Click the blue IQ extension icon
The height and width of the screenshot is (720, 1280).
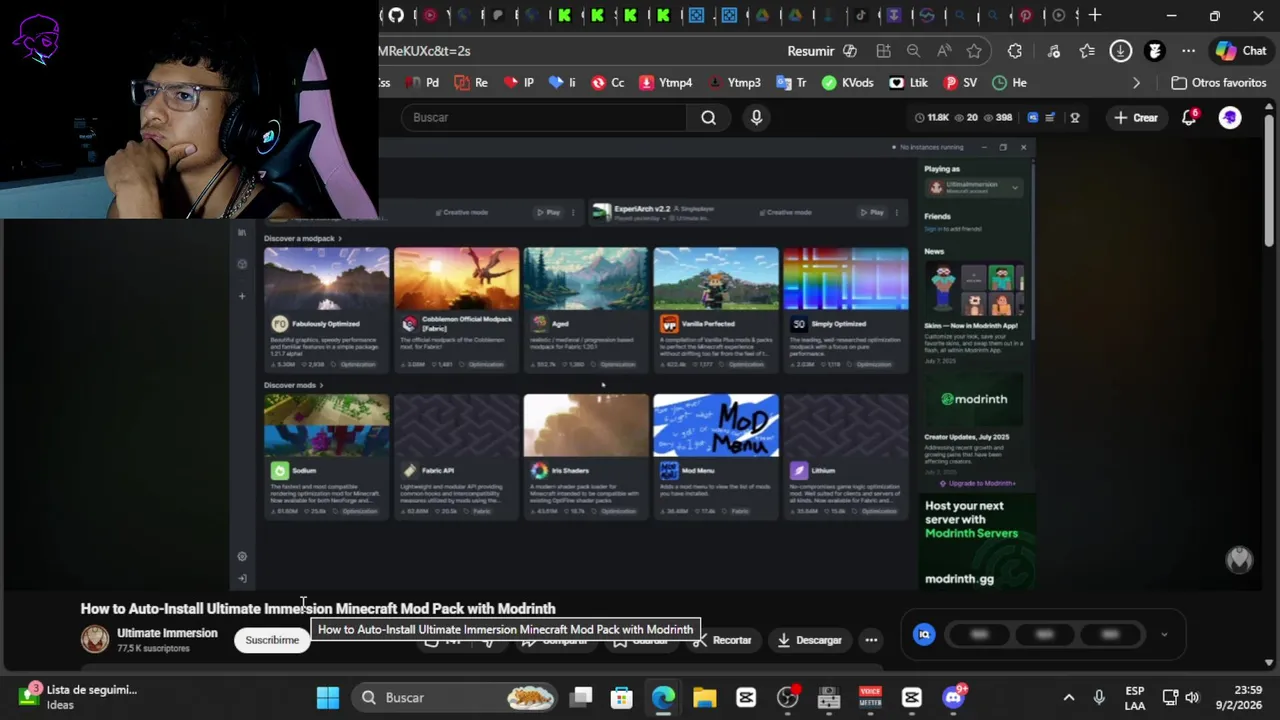924,634
